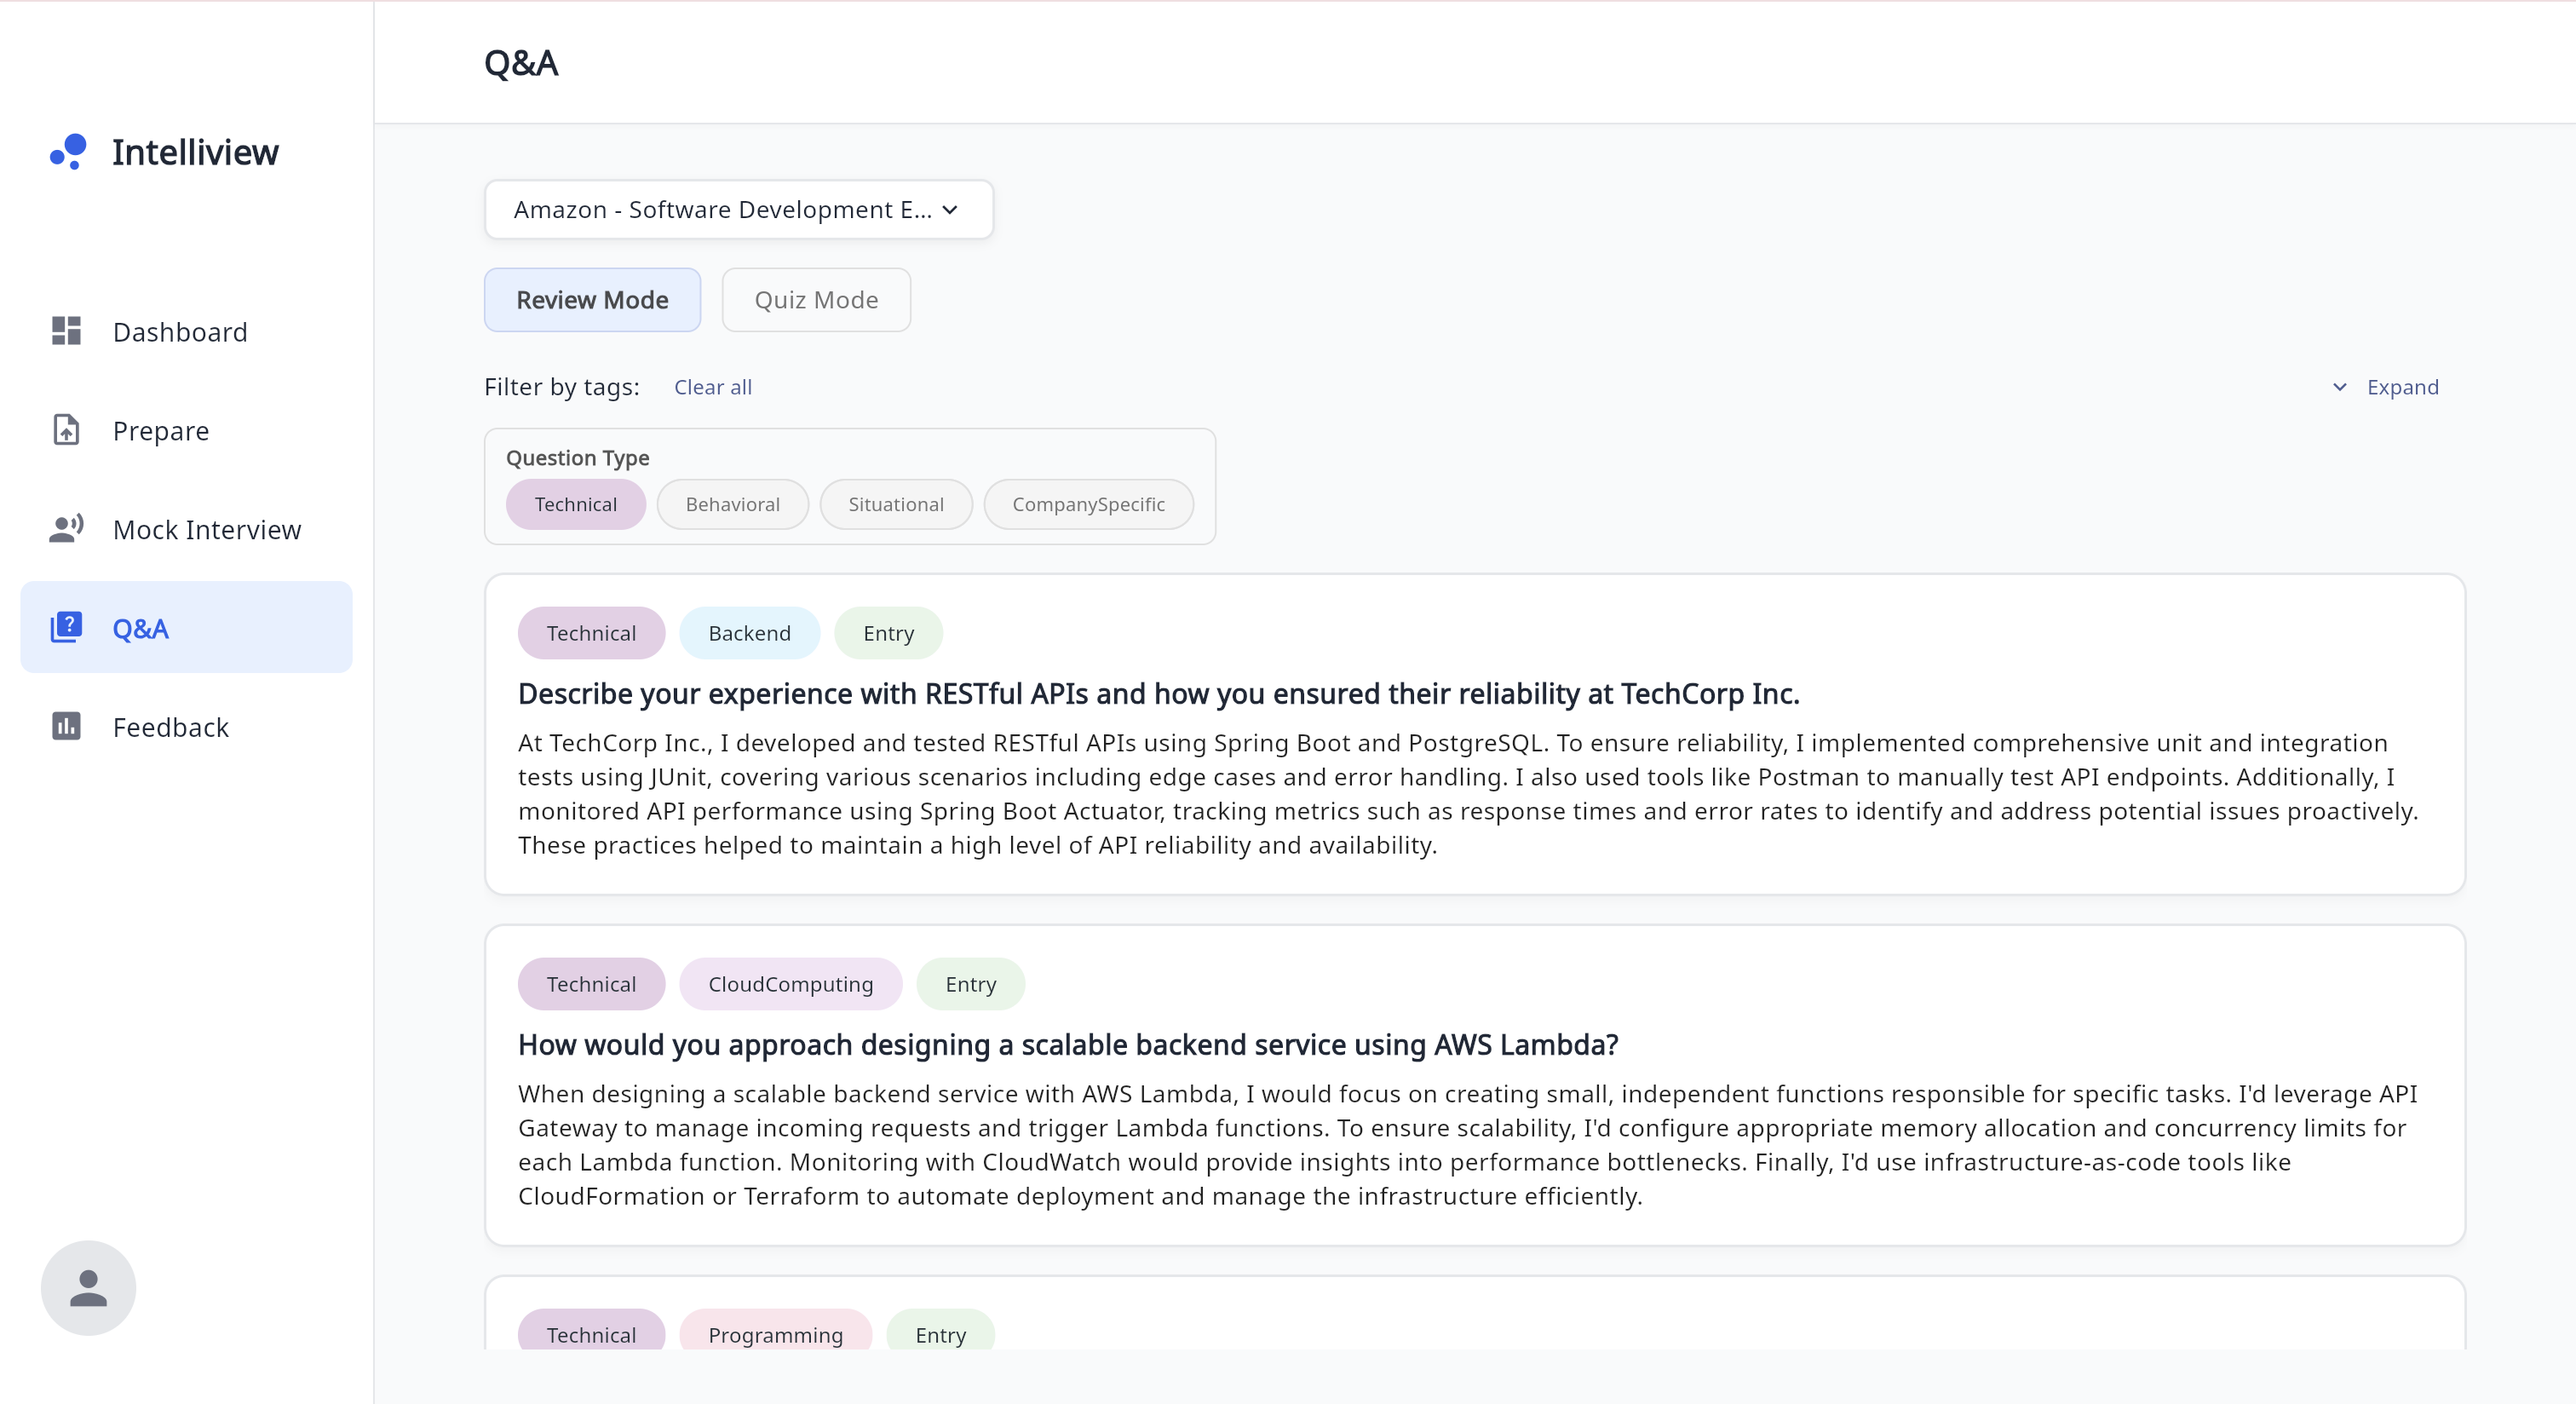The image size is (2576, 1404).
Task: Enable the Behavioral tag filter
Action: coord(732,504)
